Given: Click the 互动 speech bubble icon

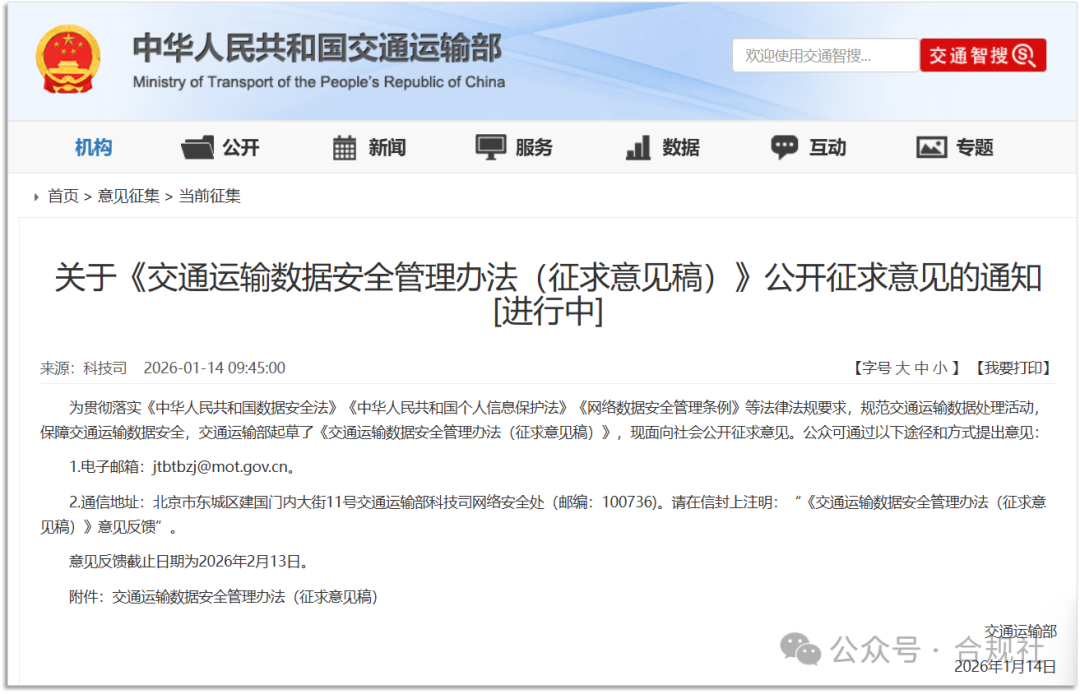Looking at the screenshot, I should [783, 147].
